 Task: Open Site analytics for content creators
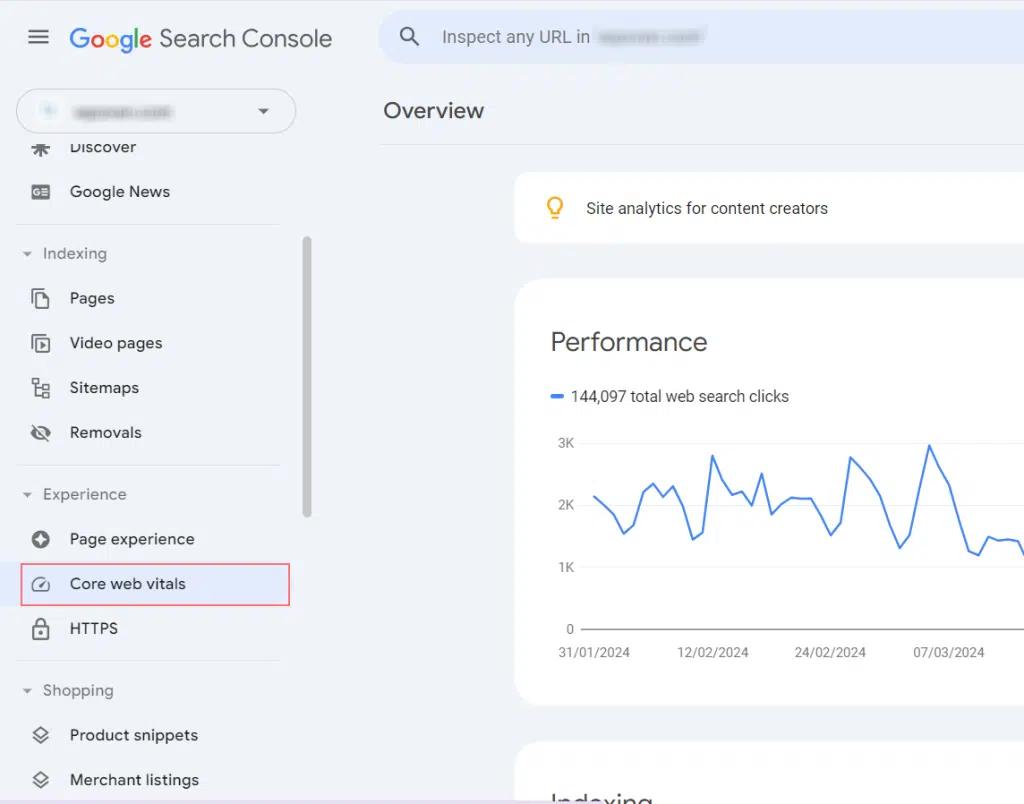707,208
